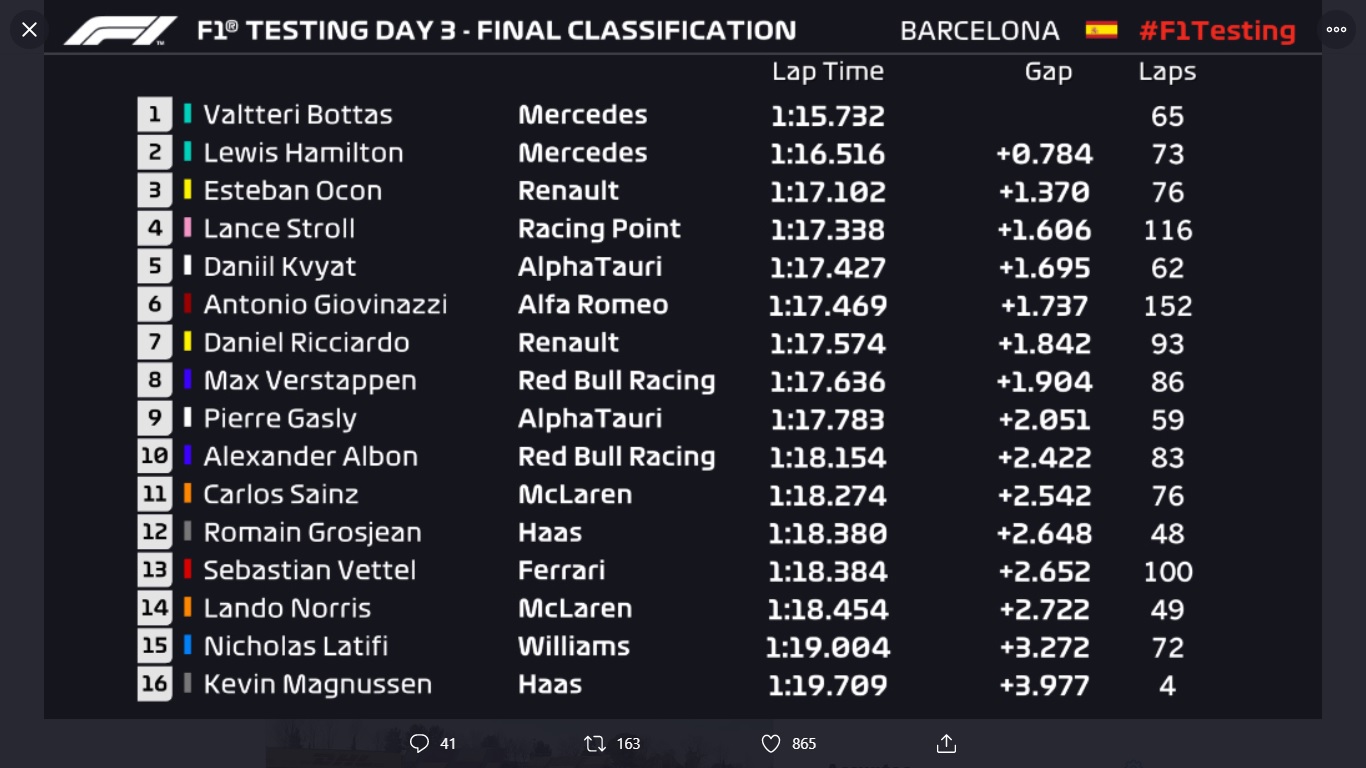Close the image viewer with X button
This screenshot has width=1366, height=768.
29,30
